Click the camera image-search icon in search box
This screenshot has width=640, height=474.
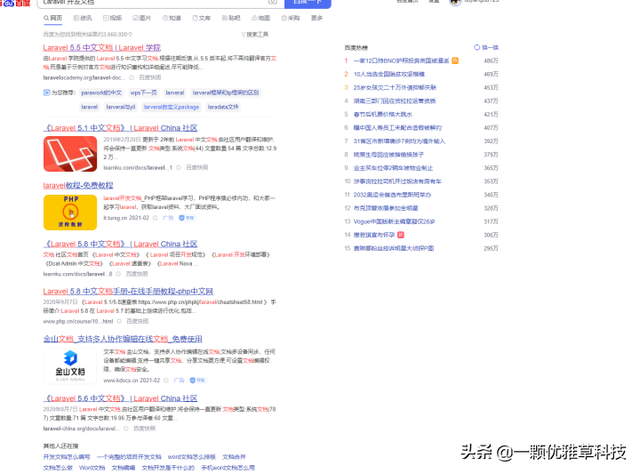272,2
